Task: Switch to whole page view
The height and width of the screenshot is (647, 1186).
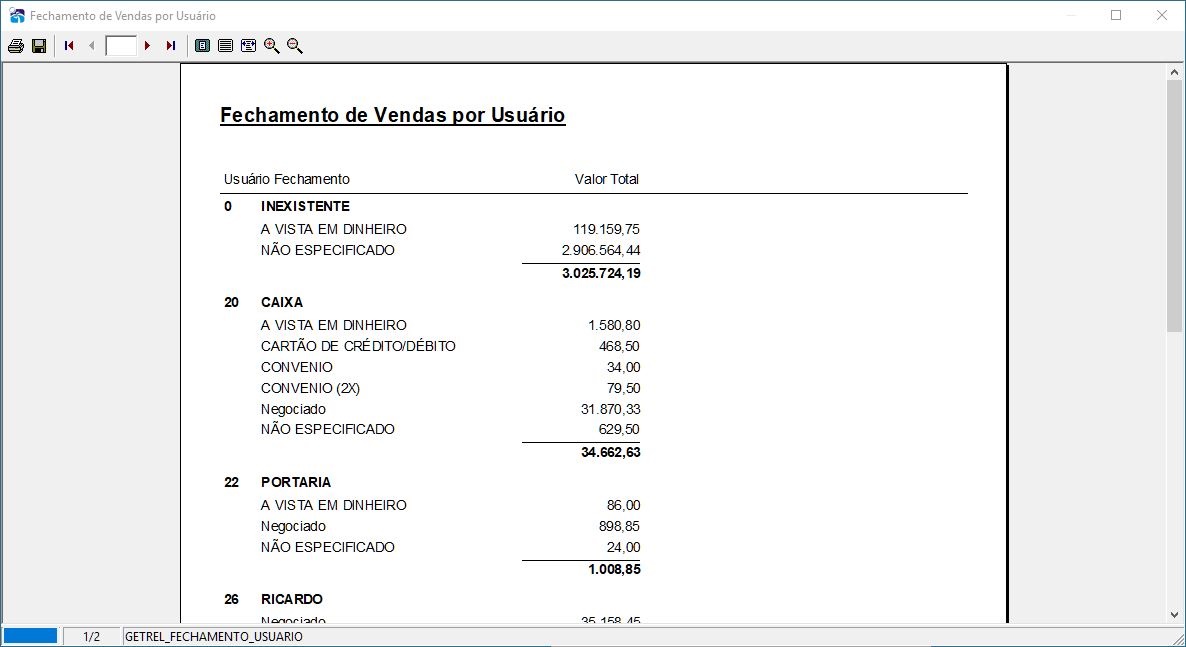Action: tap(203, 46)
